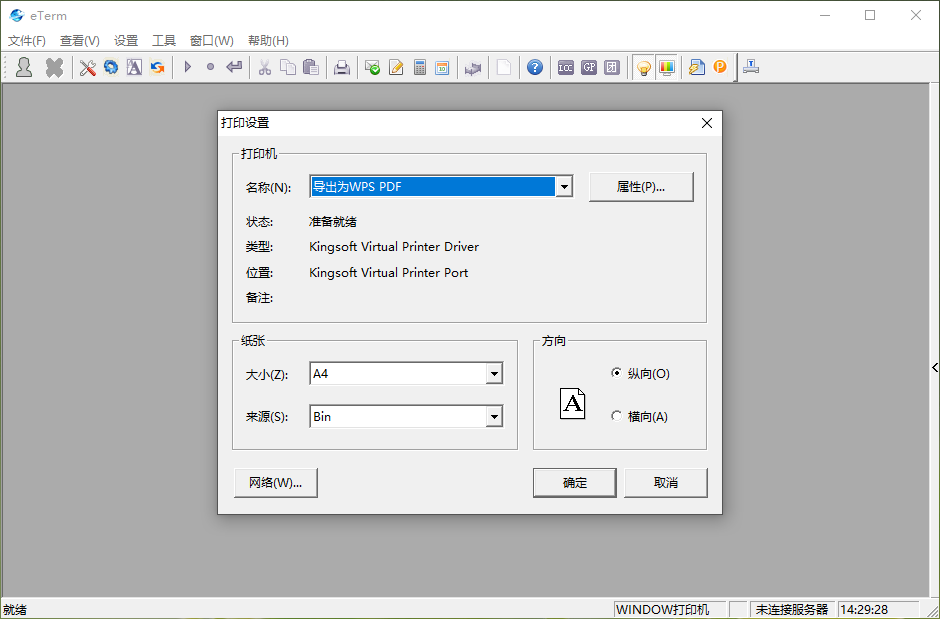Click the page orientation preview icon

(573, 403)
